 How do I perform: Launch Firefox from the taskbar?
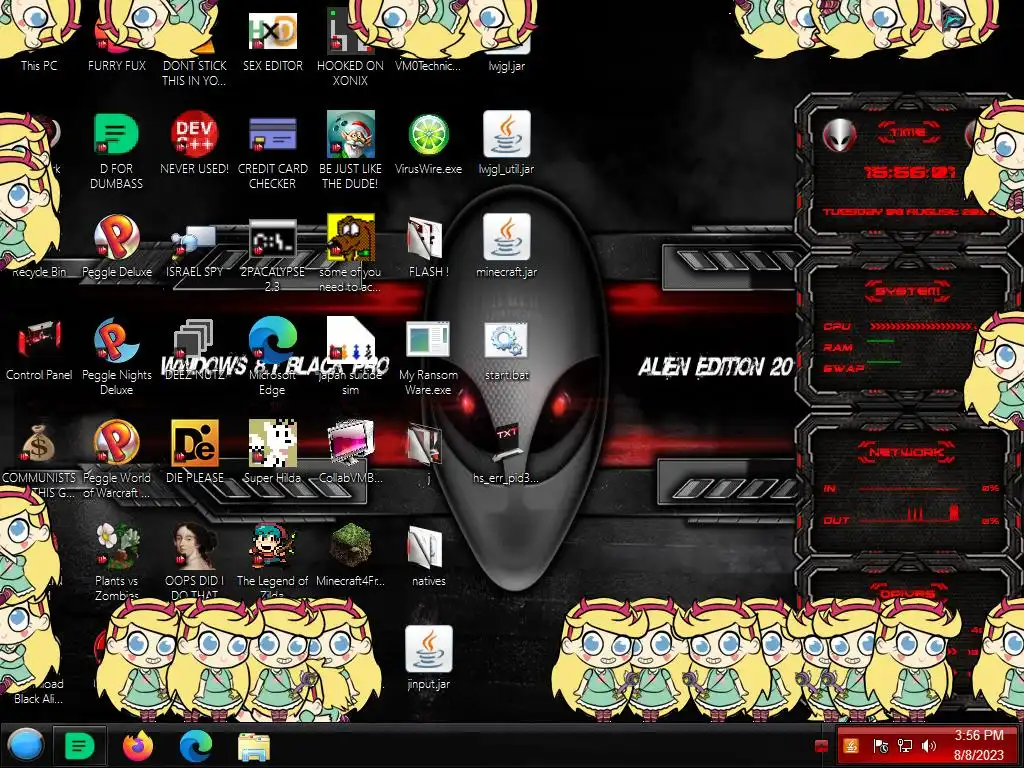pos(137,746)
